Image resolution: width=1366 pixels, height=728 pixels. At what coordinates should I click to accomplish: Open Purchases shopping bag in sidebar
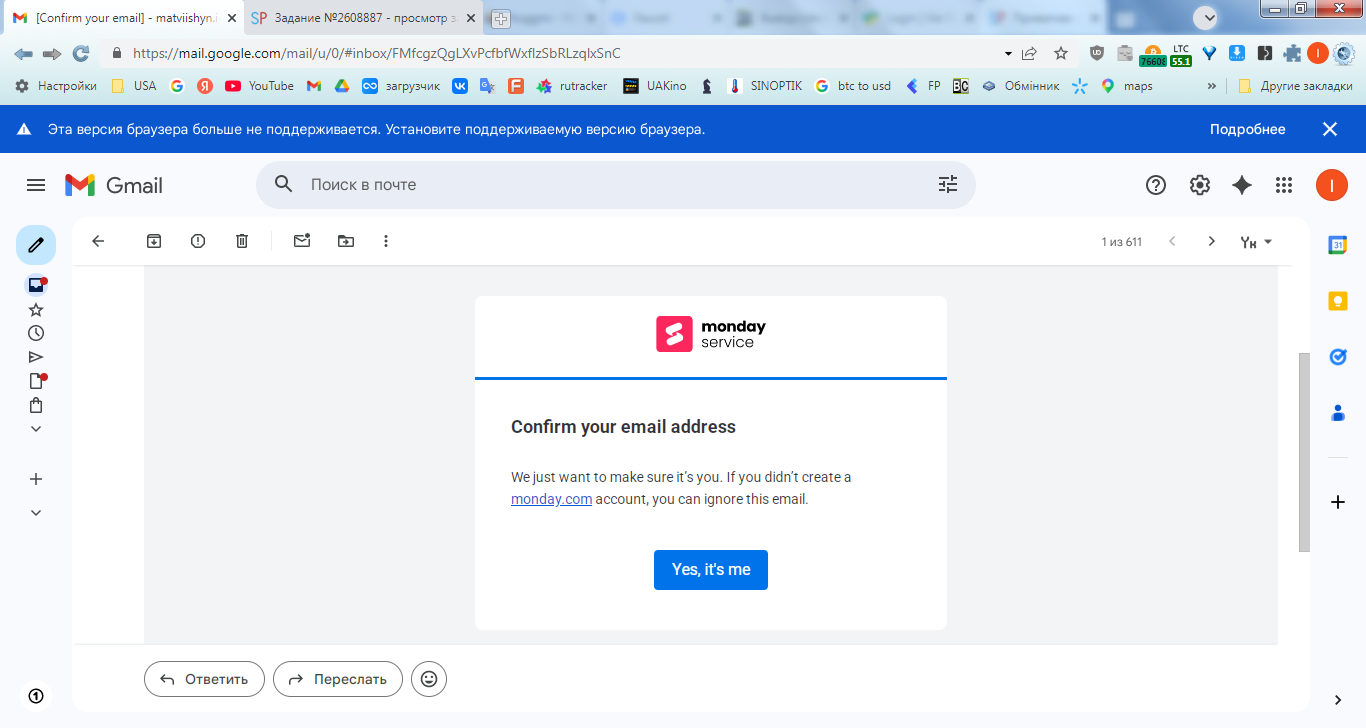36,405
